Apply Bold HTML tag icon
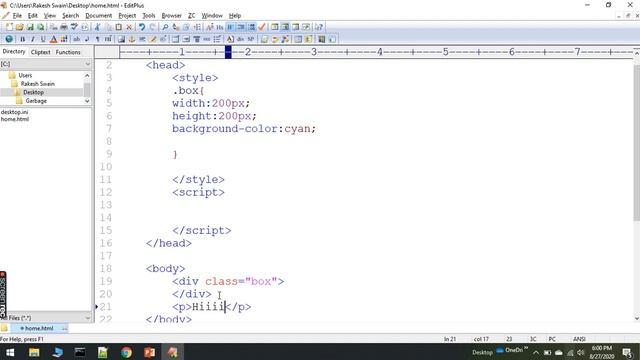This screenshot has height=360, width=640. tap(22, 39)
